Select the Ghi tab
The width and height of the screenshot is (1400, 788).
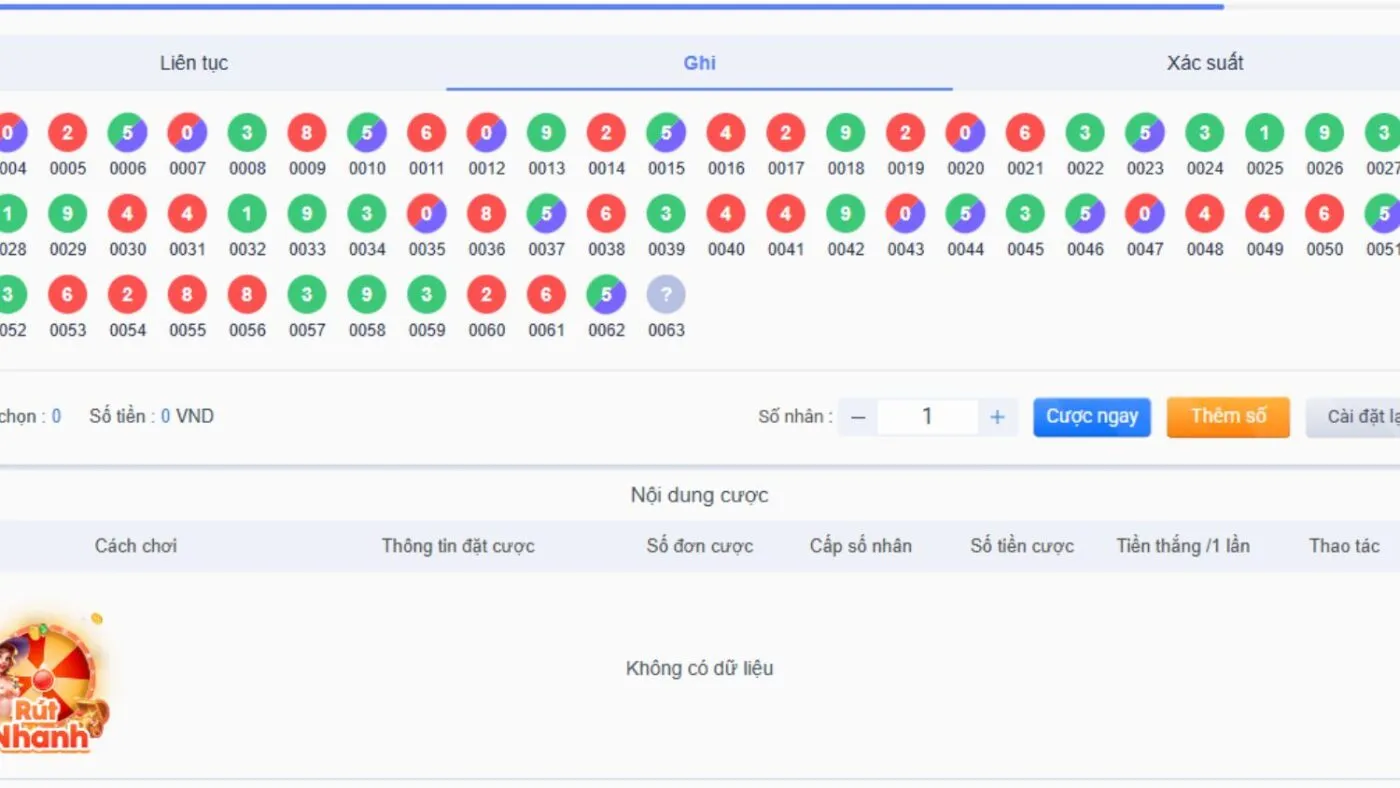click(699, 62)
